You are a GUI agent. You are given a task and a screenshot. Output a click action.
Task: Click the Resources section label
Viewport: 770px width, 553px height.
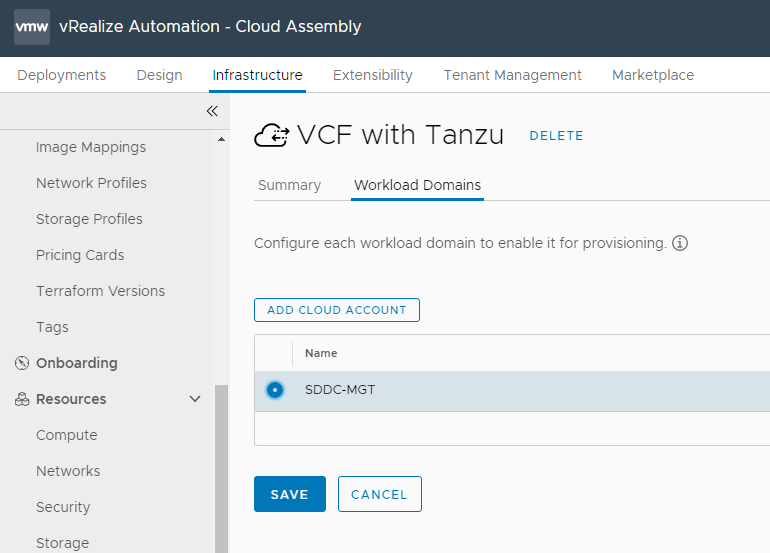tap(71, 399)
